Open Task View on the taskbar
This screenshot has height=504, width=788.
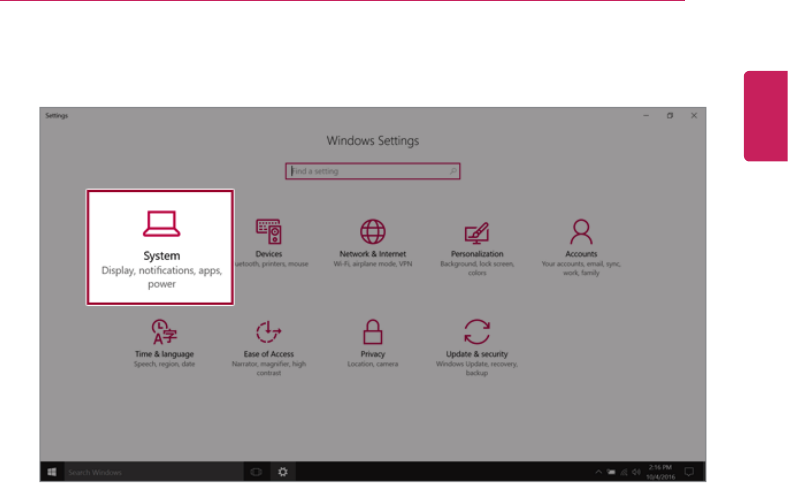256,472
